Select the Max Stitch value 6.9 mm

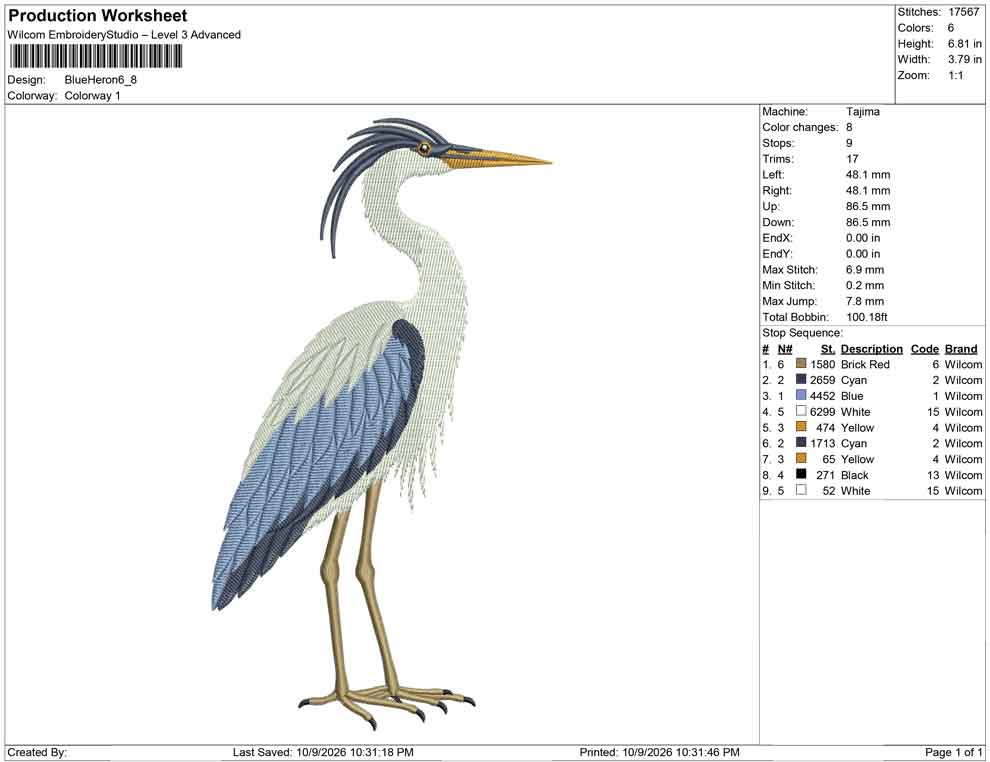[x=865, y=270]
